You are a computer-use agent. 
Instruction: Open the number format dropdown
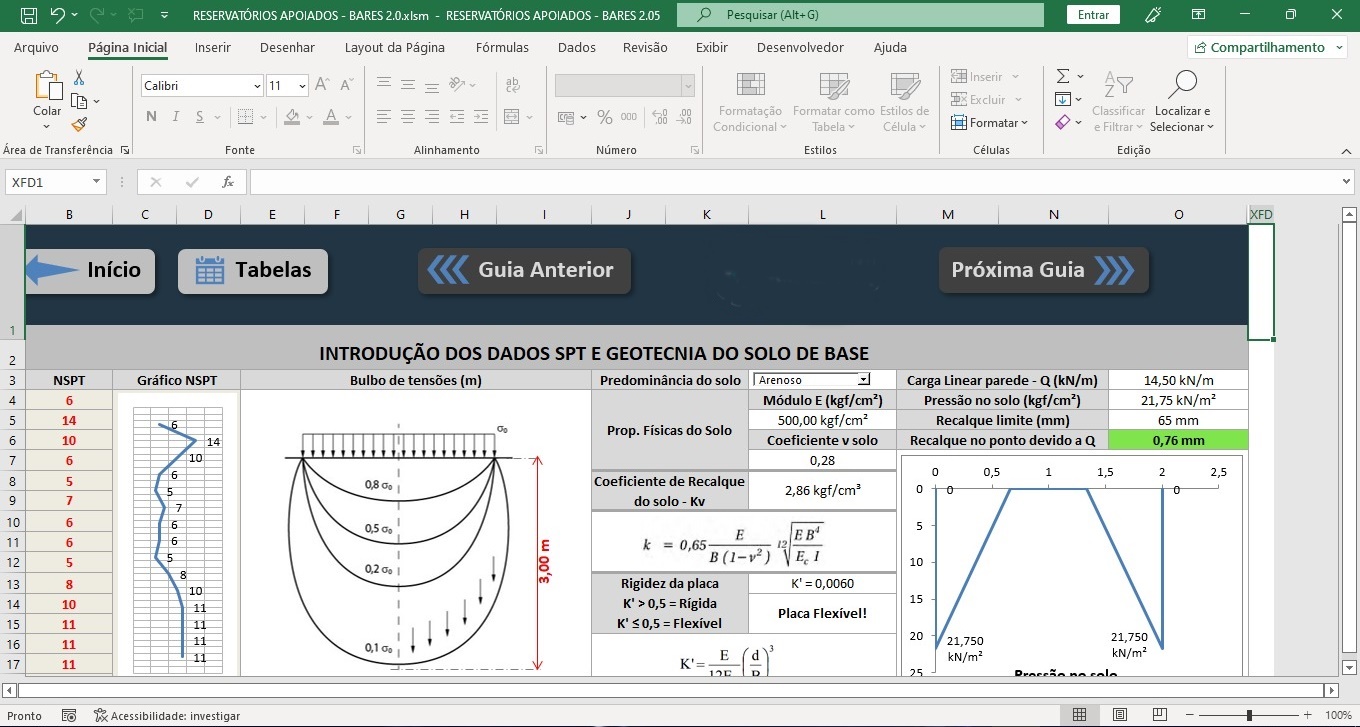[687, 86]
